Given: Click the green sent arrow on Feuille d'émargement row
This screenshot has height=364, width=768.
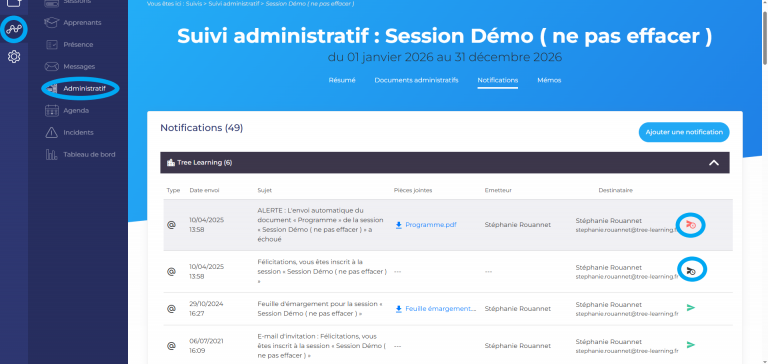Looking at the screenshot, I should pos(691,308).
